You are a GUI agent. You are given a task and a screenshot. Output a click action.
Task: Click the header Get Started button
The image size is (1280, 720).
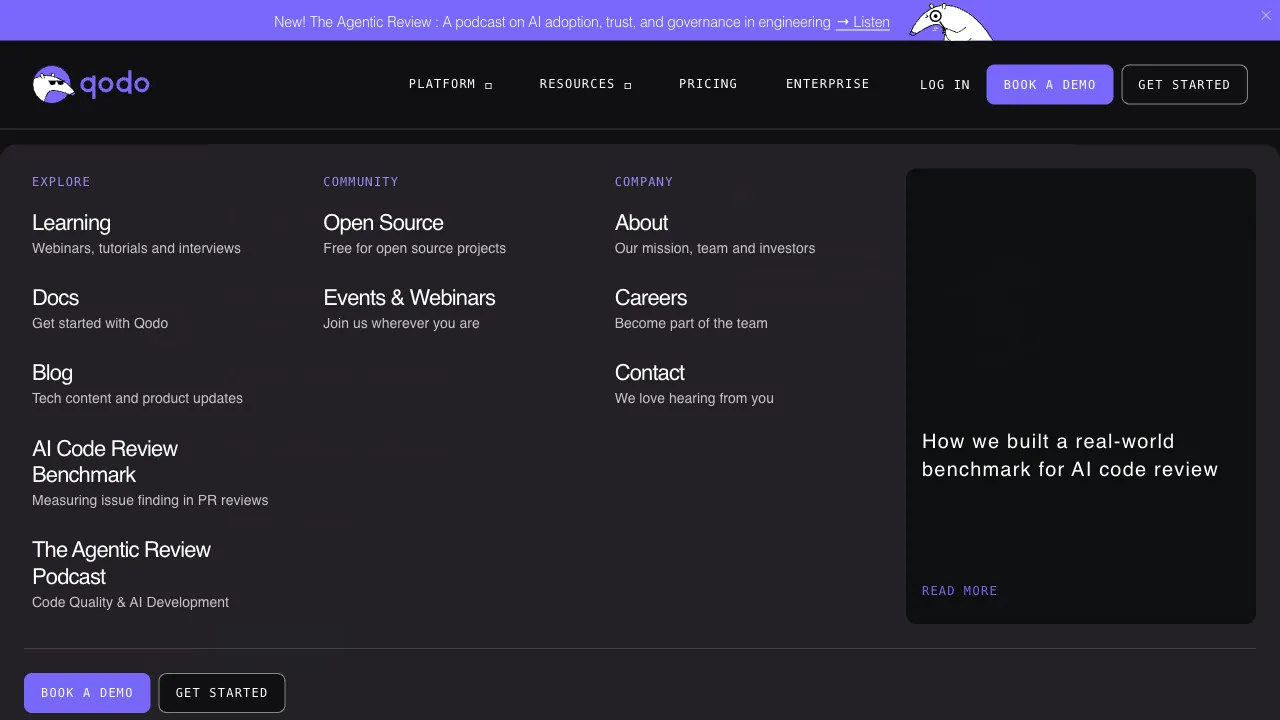tap(1184, 85)
